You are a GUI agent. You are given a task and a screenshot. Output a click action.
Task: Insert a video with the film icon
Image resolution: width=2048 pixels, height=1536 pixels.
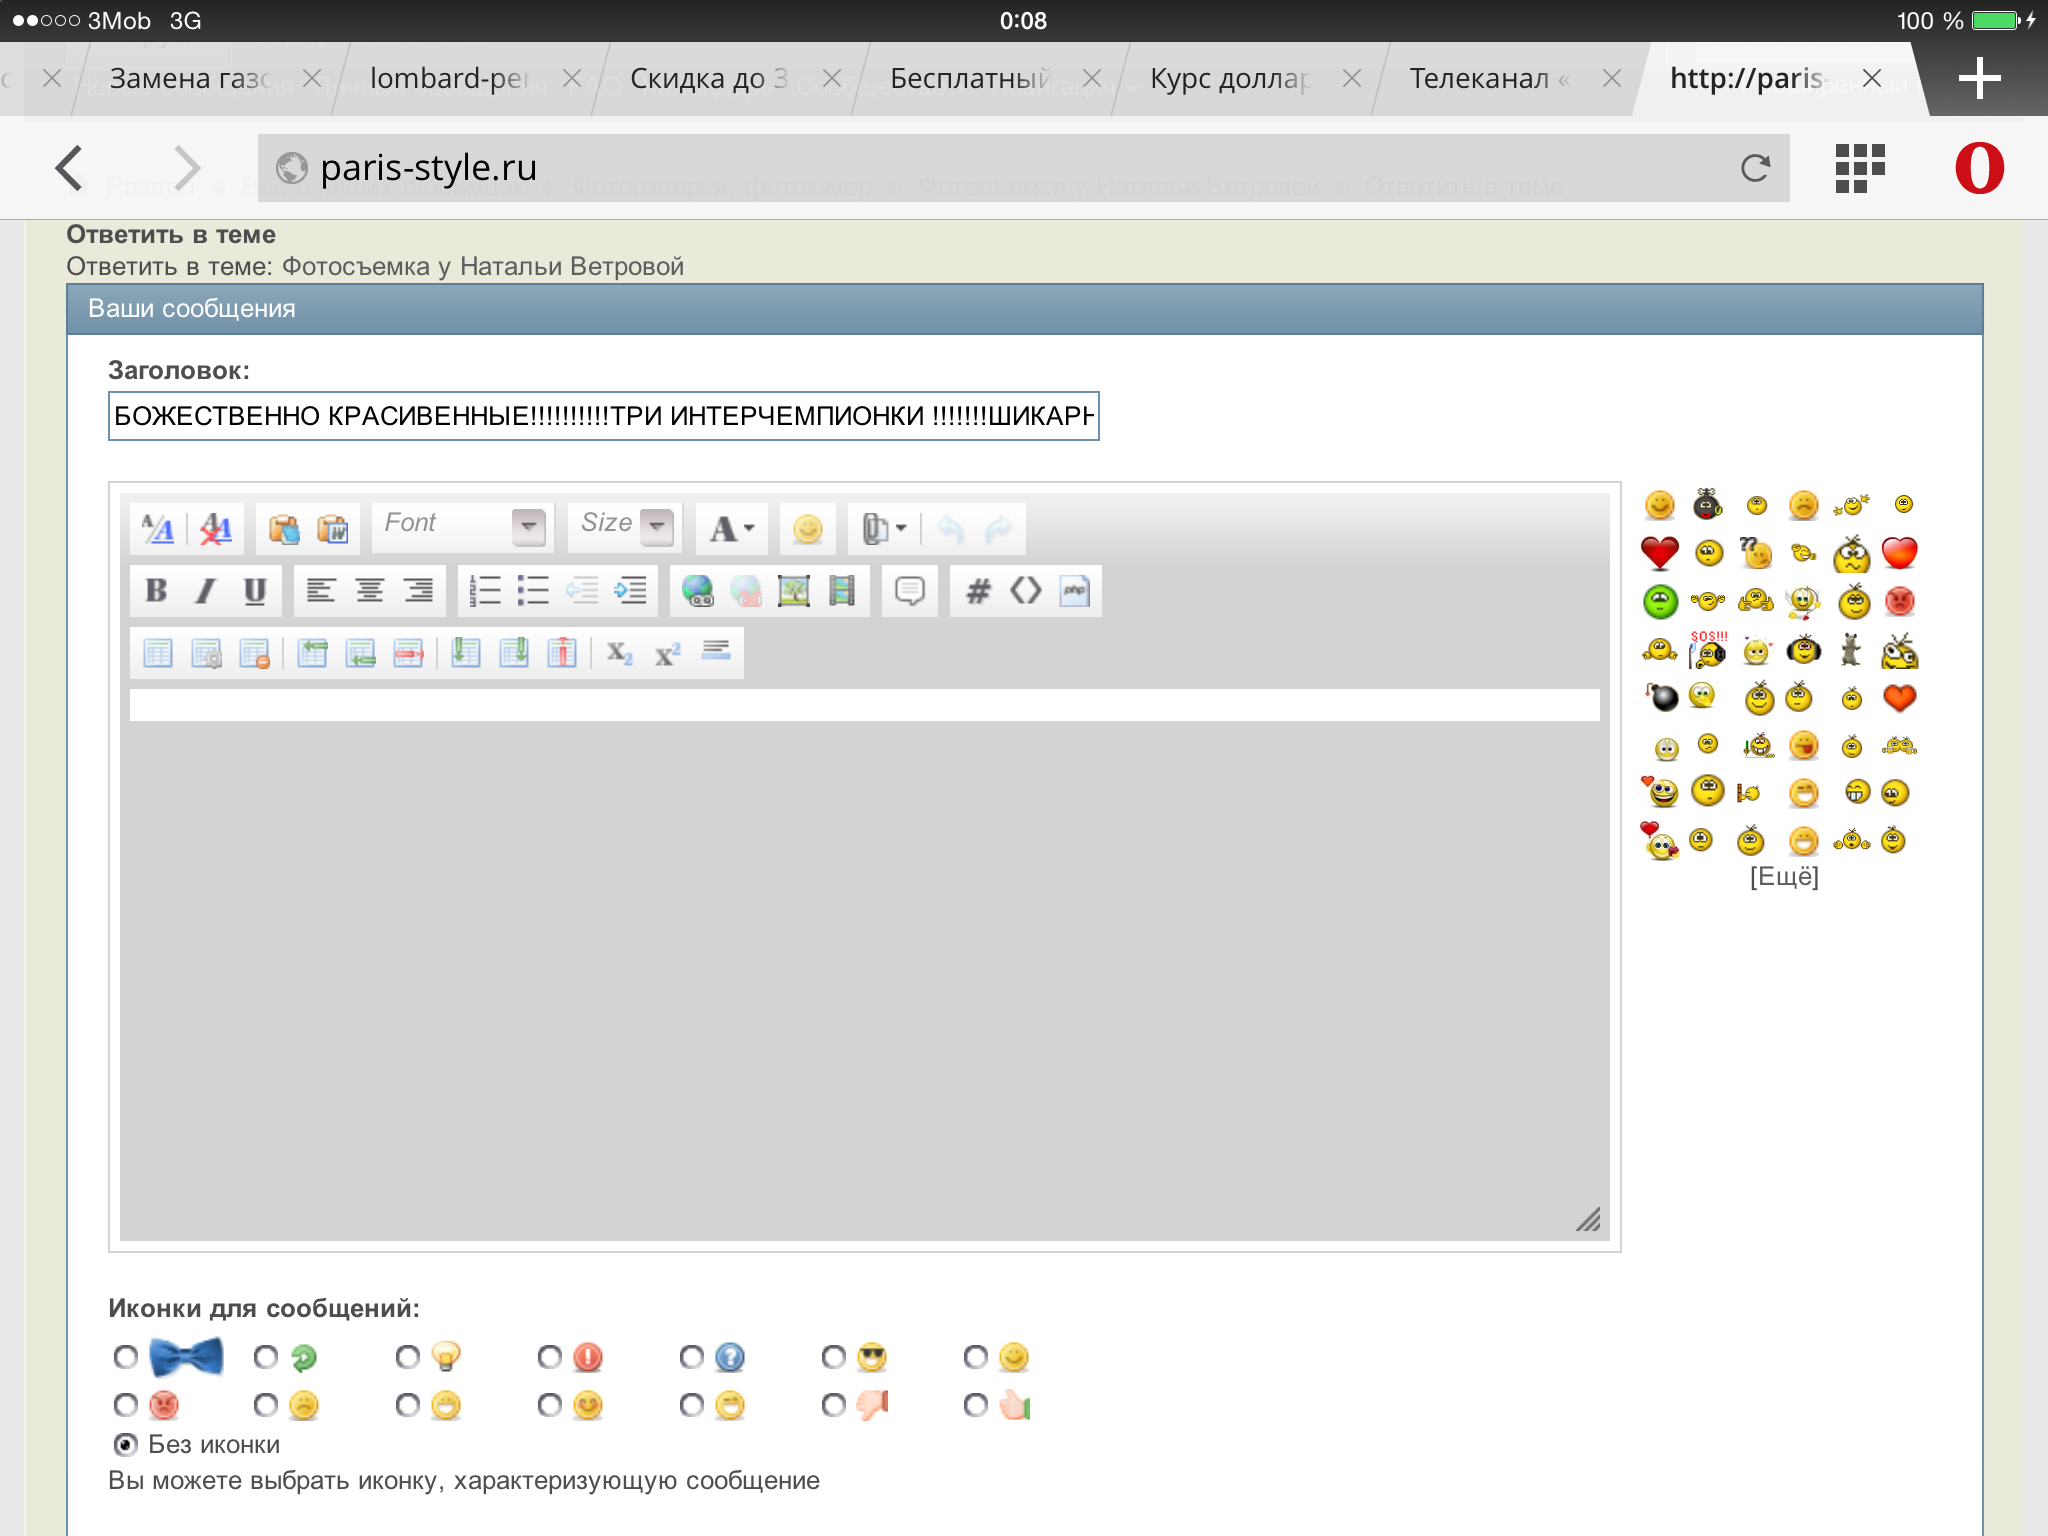point(842,591)
